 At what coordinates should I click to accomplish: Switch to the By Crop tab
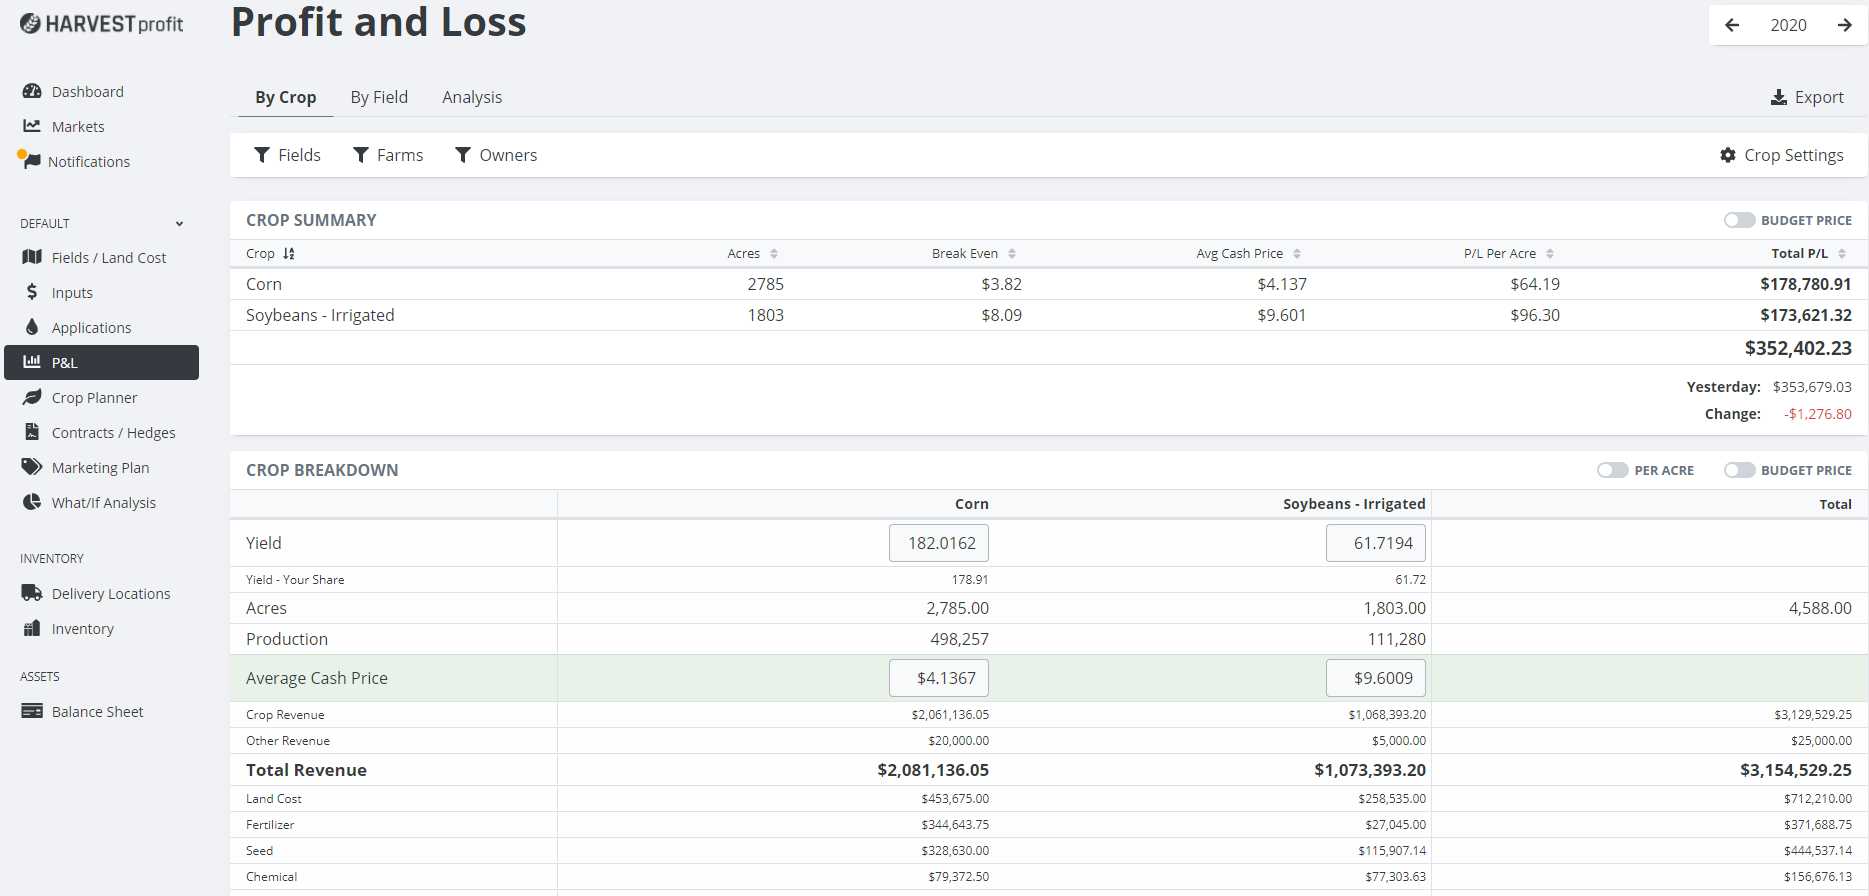click(285, 97)
